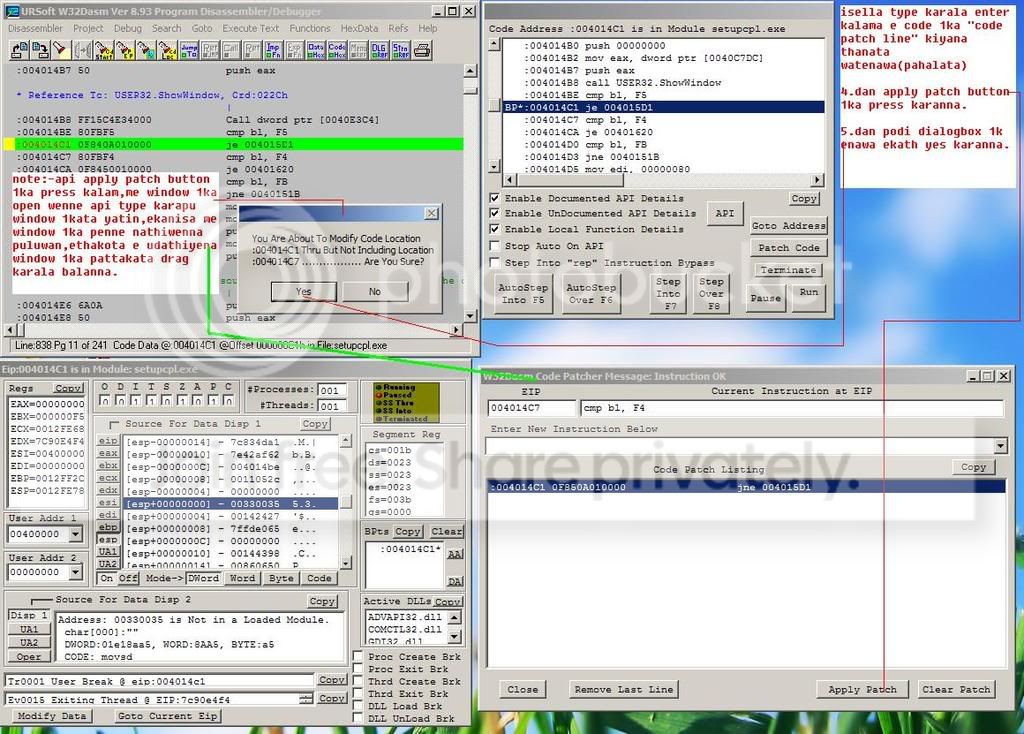Click scroll-right arrow of debugger code list
Screen dimensions: 1024x734
pos(816,180)
